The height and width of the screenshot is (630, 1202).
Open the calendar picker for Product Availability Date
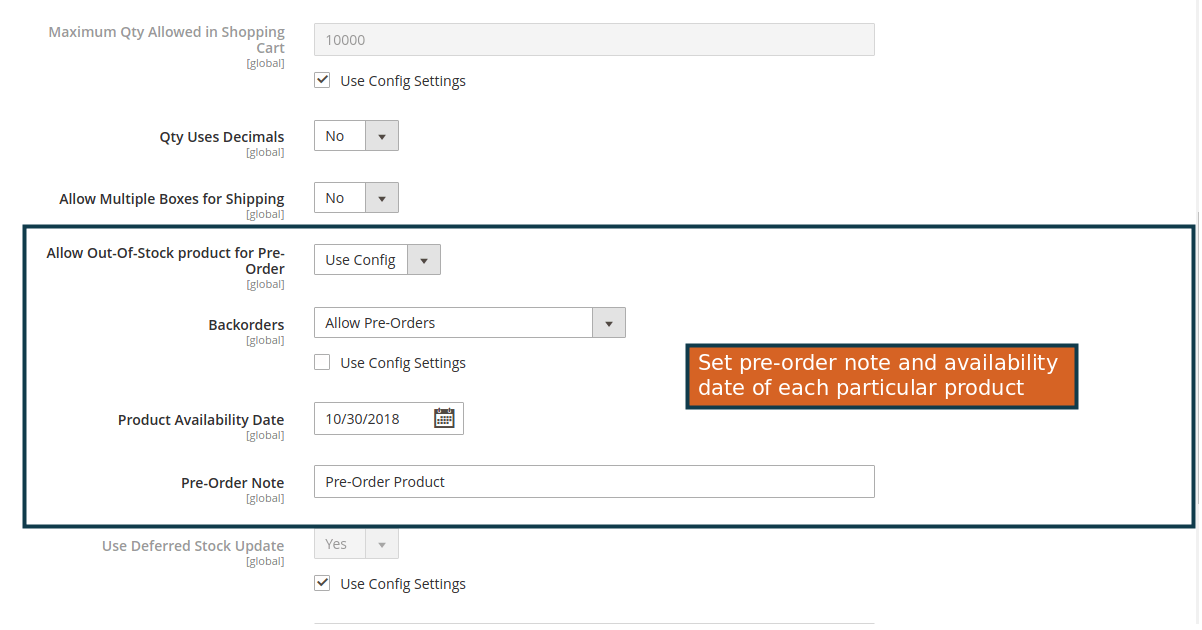point(444,419)
